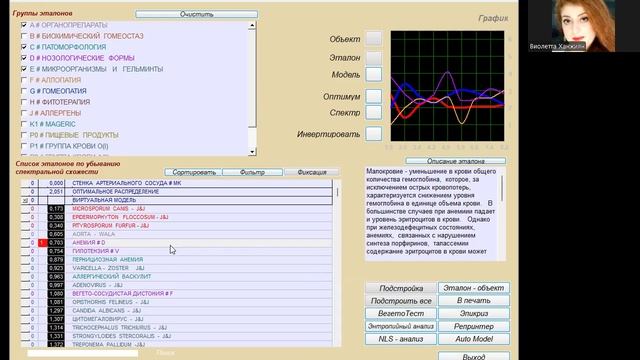Check the G # ГОМЕОПАТИЯ checkbox

tap(24, 91)
